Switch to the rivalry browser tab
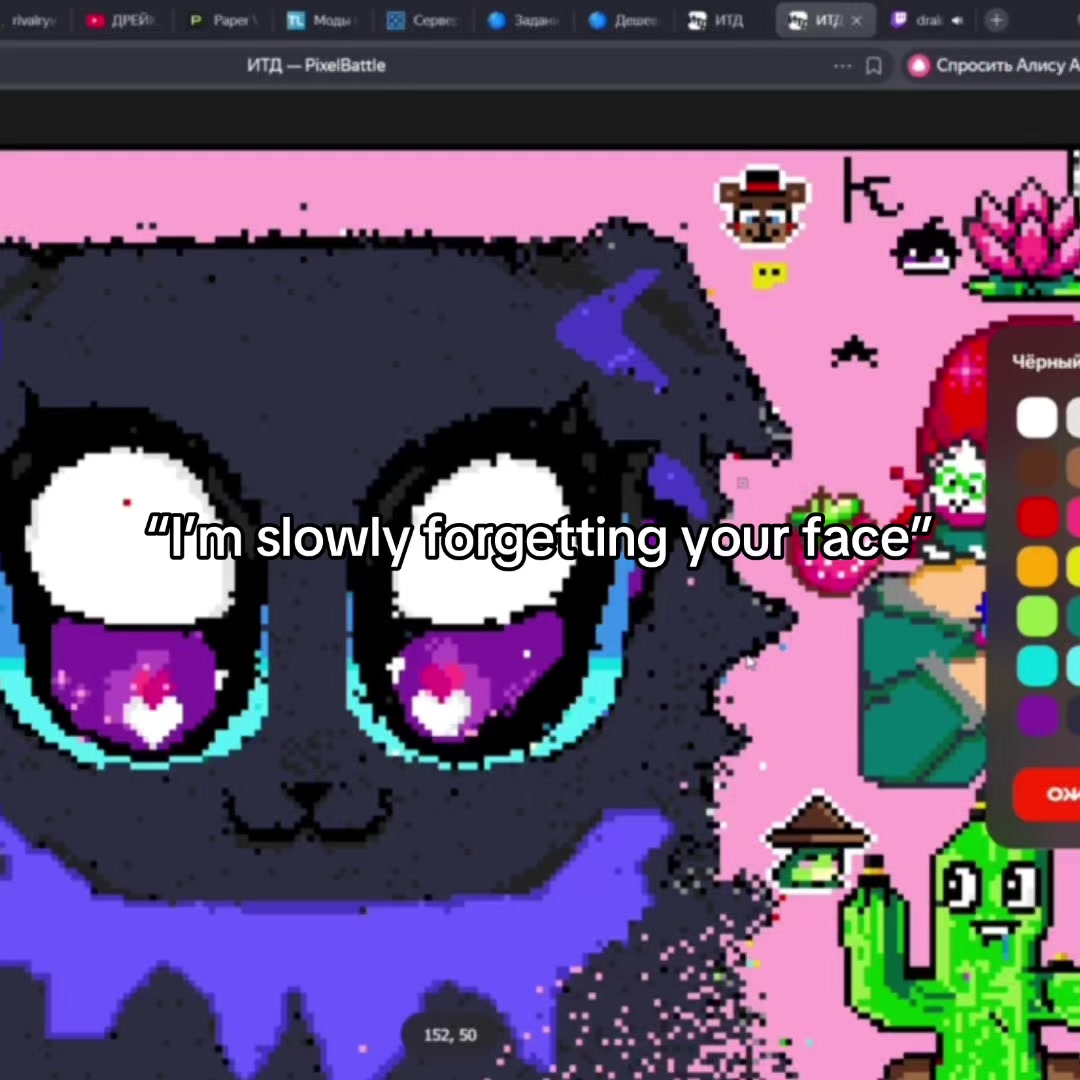1080x1080 pixels. [31, 21]
